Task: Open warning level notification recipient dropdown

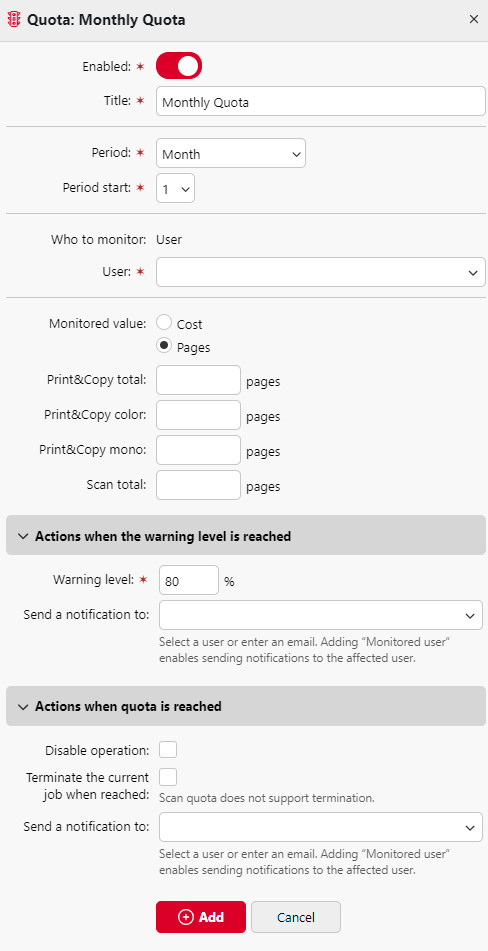Action: [321, 615]
